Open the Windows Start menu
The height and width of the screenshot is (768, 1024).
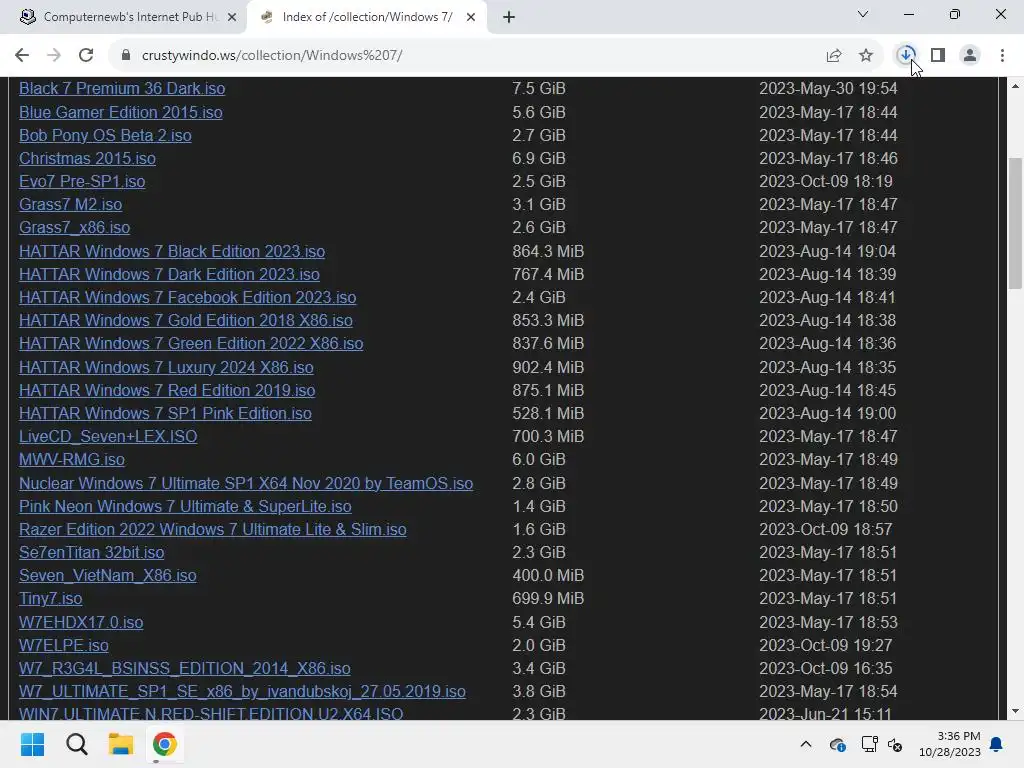pyautogui.click(x=32, y=744)
